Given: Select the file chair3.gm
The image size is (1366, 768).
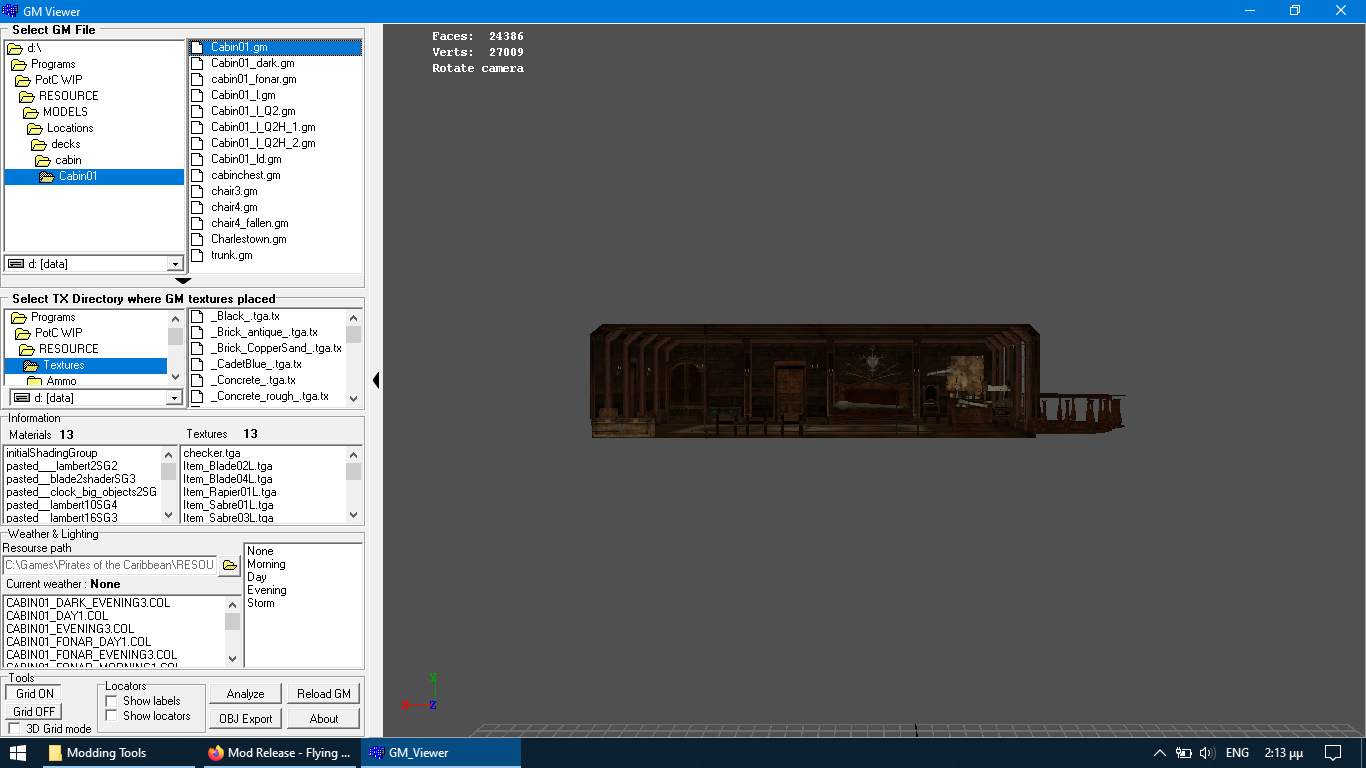Looking at the screenshot, I should [x=234, y=191].
